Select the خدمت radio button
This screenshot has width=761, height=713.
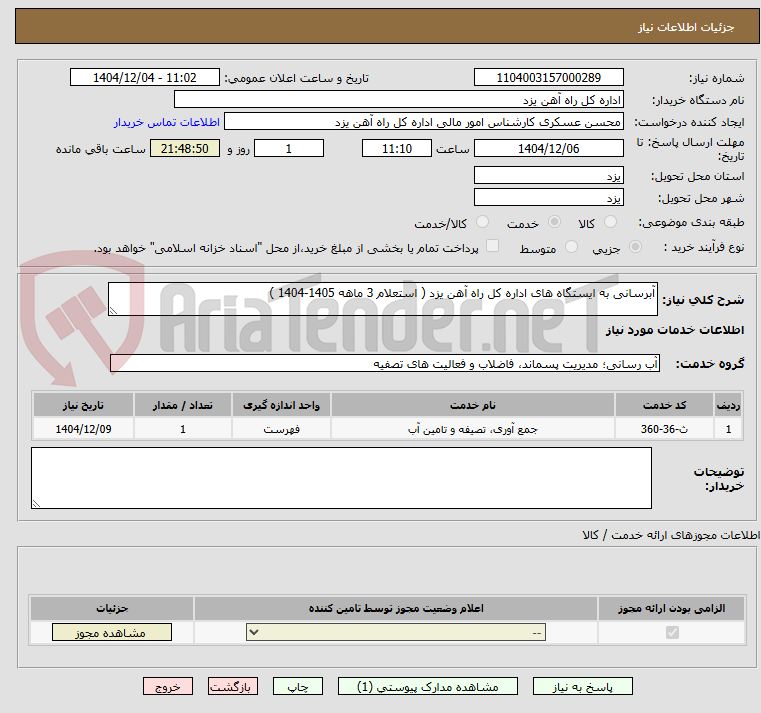click(554, 222)
